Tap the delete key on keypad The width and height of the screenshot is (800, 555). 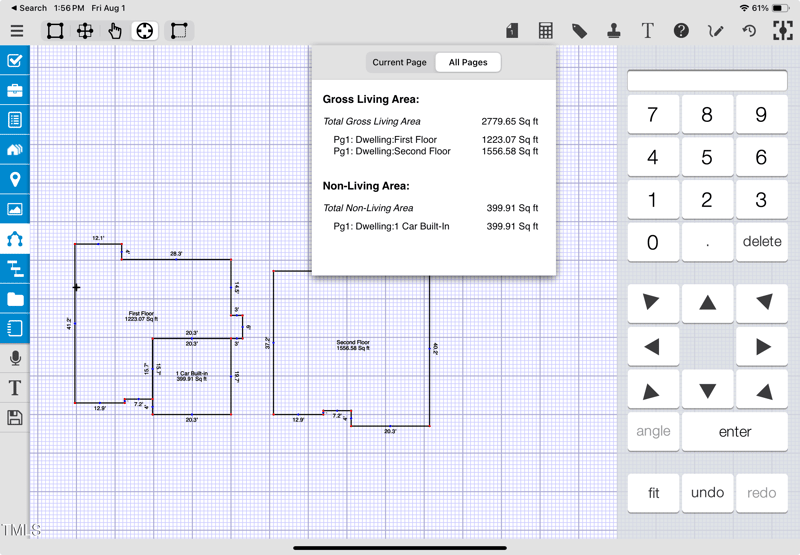(761, 242)
